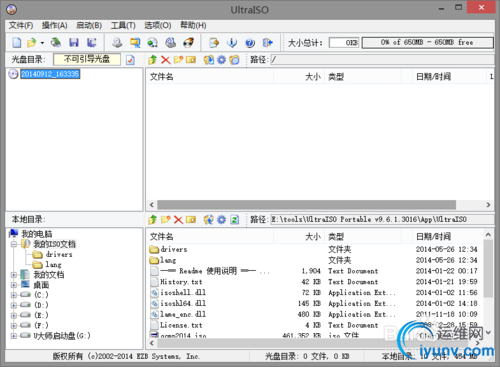Click the local 路径 path field
Screen dimensions: 500x367
(382, 220)
